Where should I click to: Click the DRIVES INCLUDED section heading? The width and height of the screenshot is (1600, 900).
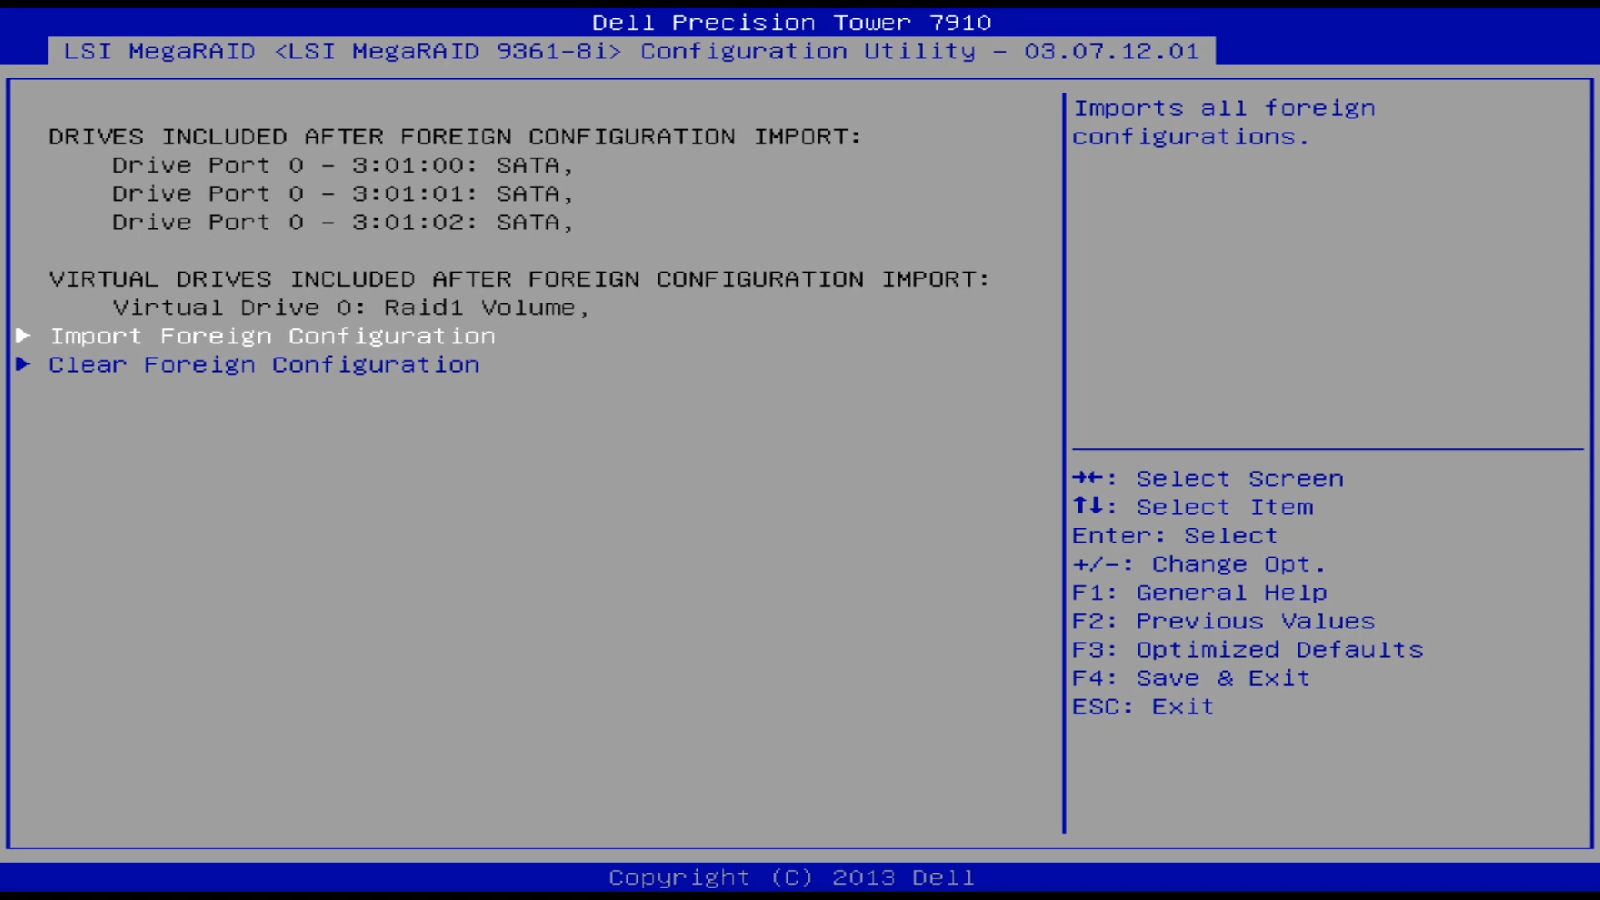click(455, 137)
